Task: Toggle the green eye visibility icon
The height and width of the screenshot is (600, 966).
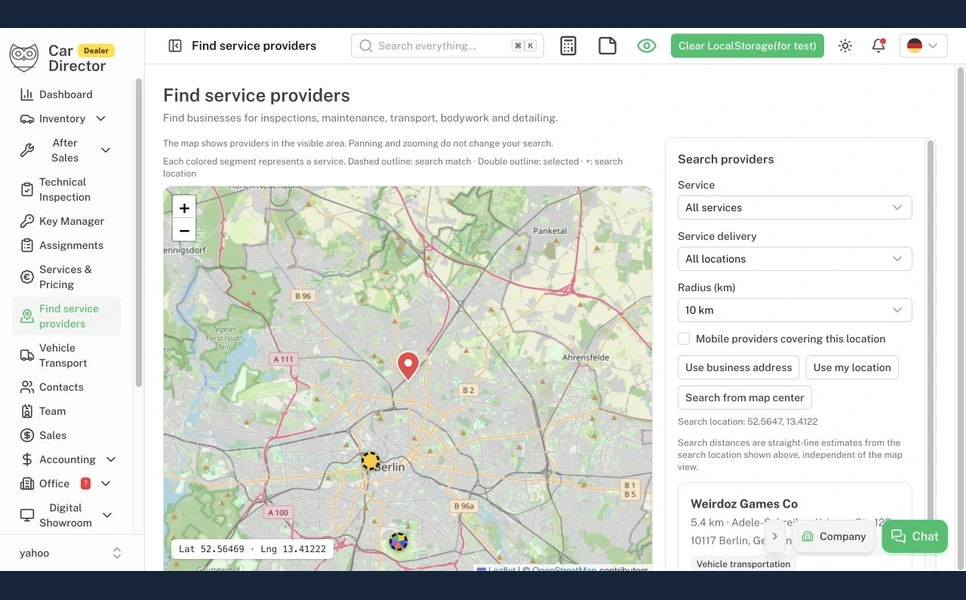Action: click(x=646, y=46)
